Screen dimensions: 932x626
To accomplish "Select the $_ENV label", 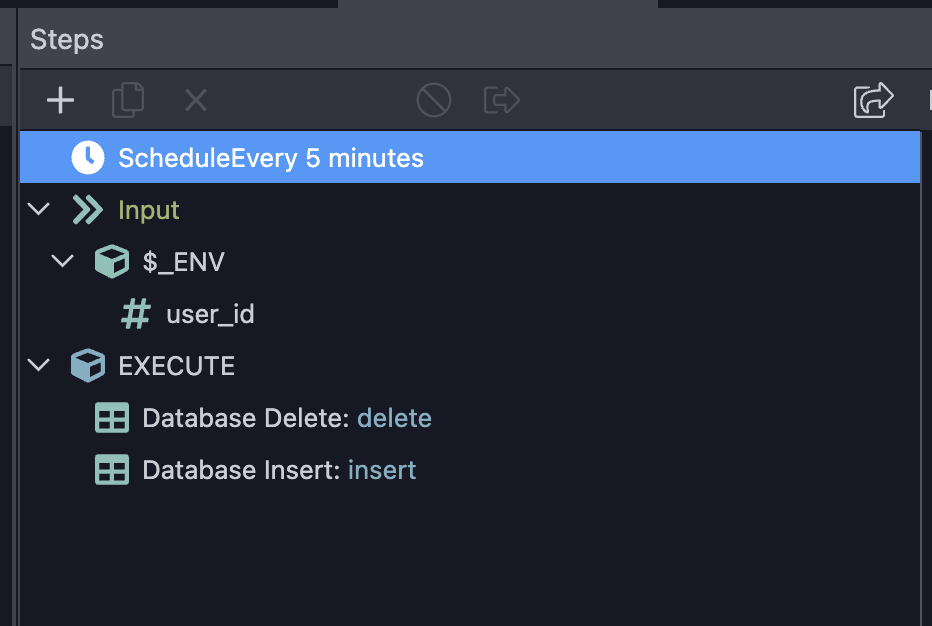I will pos(184,262).
